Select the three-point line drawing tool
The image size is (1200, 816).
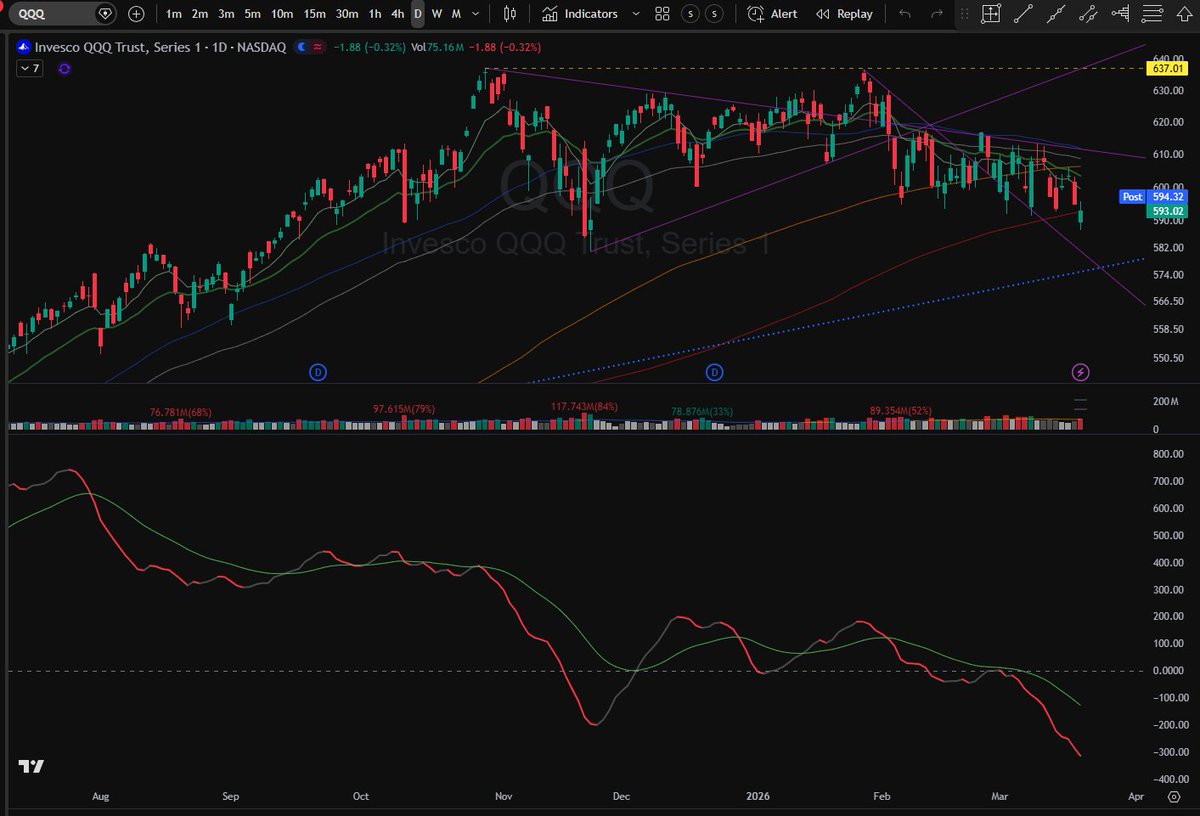[1056, 14]
